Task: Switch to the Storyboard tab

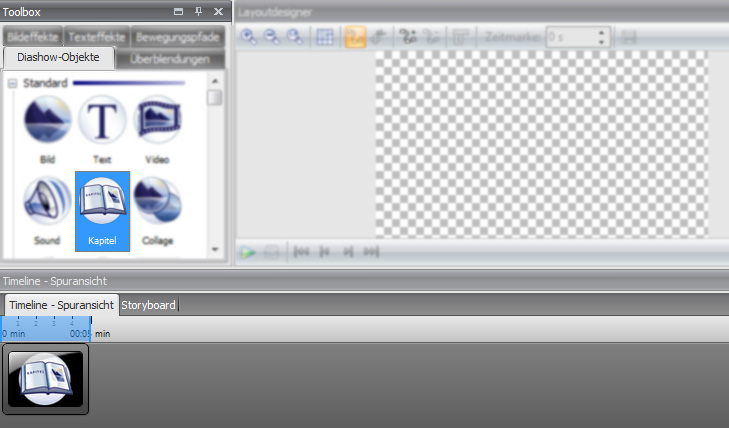Action: tap(148, 305)
